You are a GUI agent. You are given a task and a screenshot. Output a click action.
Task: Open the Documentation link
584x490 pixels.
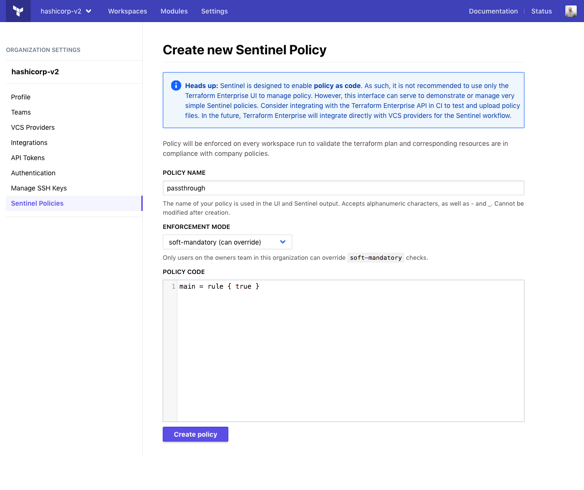[x=493, y=11]
